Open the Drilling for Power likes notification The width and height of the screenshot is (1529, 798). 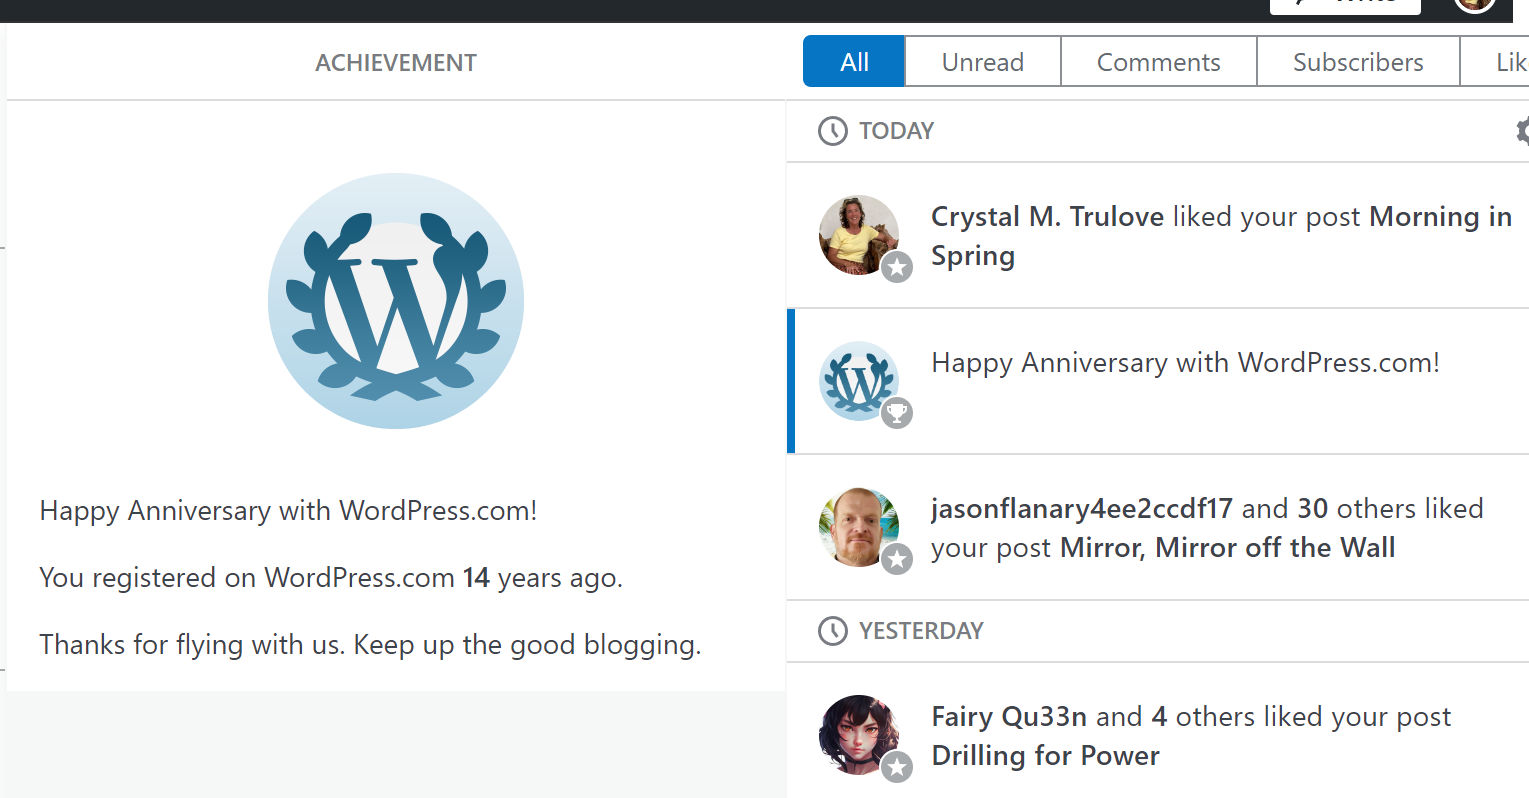click(1190, 736)
